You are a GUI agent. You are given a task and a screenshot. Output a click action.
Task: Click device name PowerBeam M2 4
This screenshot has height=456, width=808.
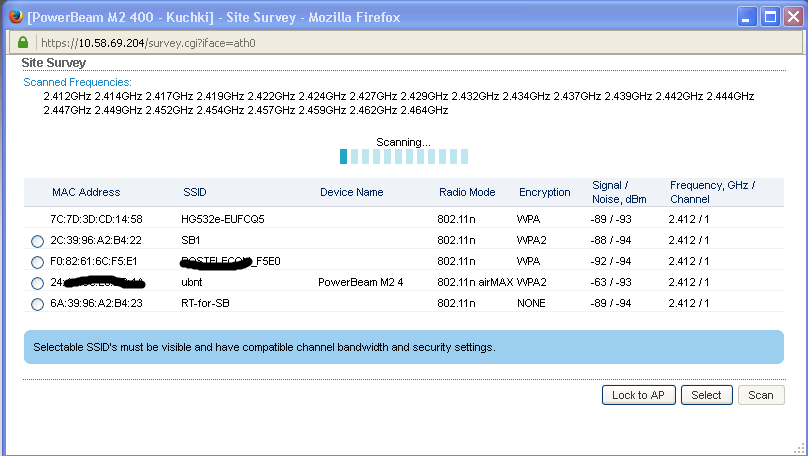[361, 282]
